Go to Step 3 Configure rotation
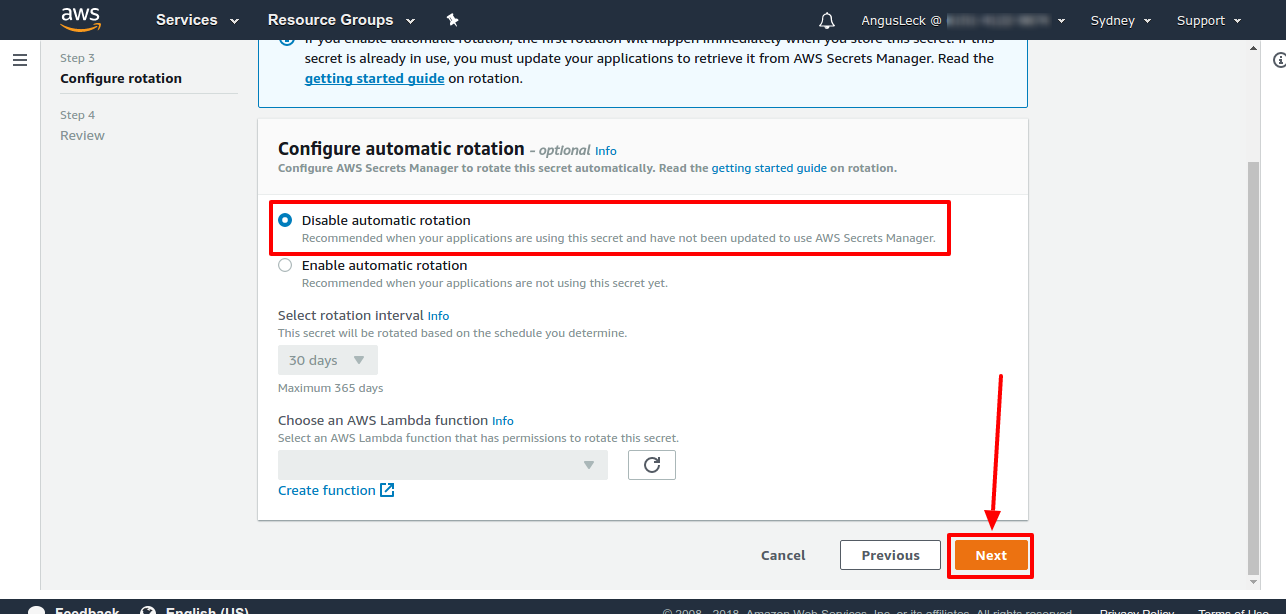The image size is (1286, 614). click(121, 68)
